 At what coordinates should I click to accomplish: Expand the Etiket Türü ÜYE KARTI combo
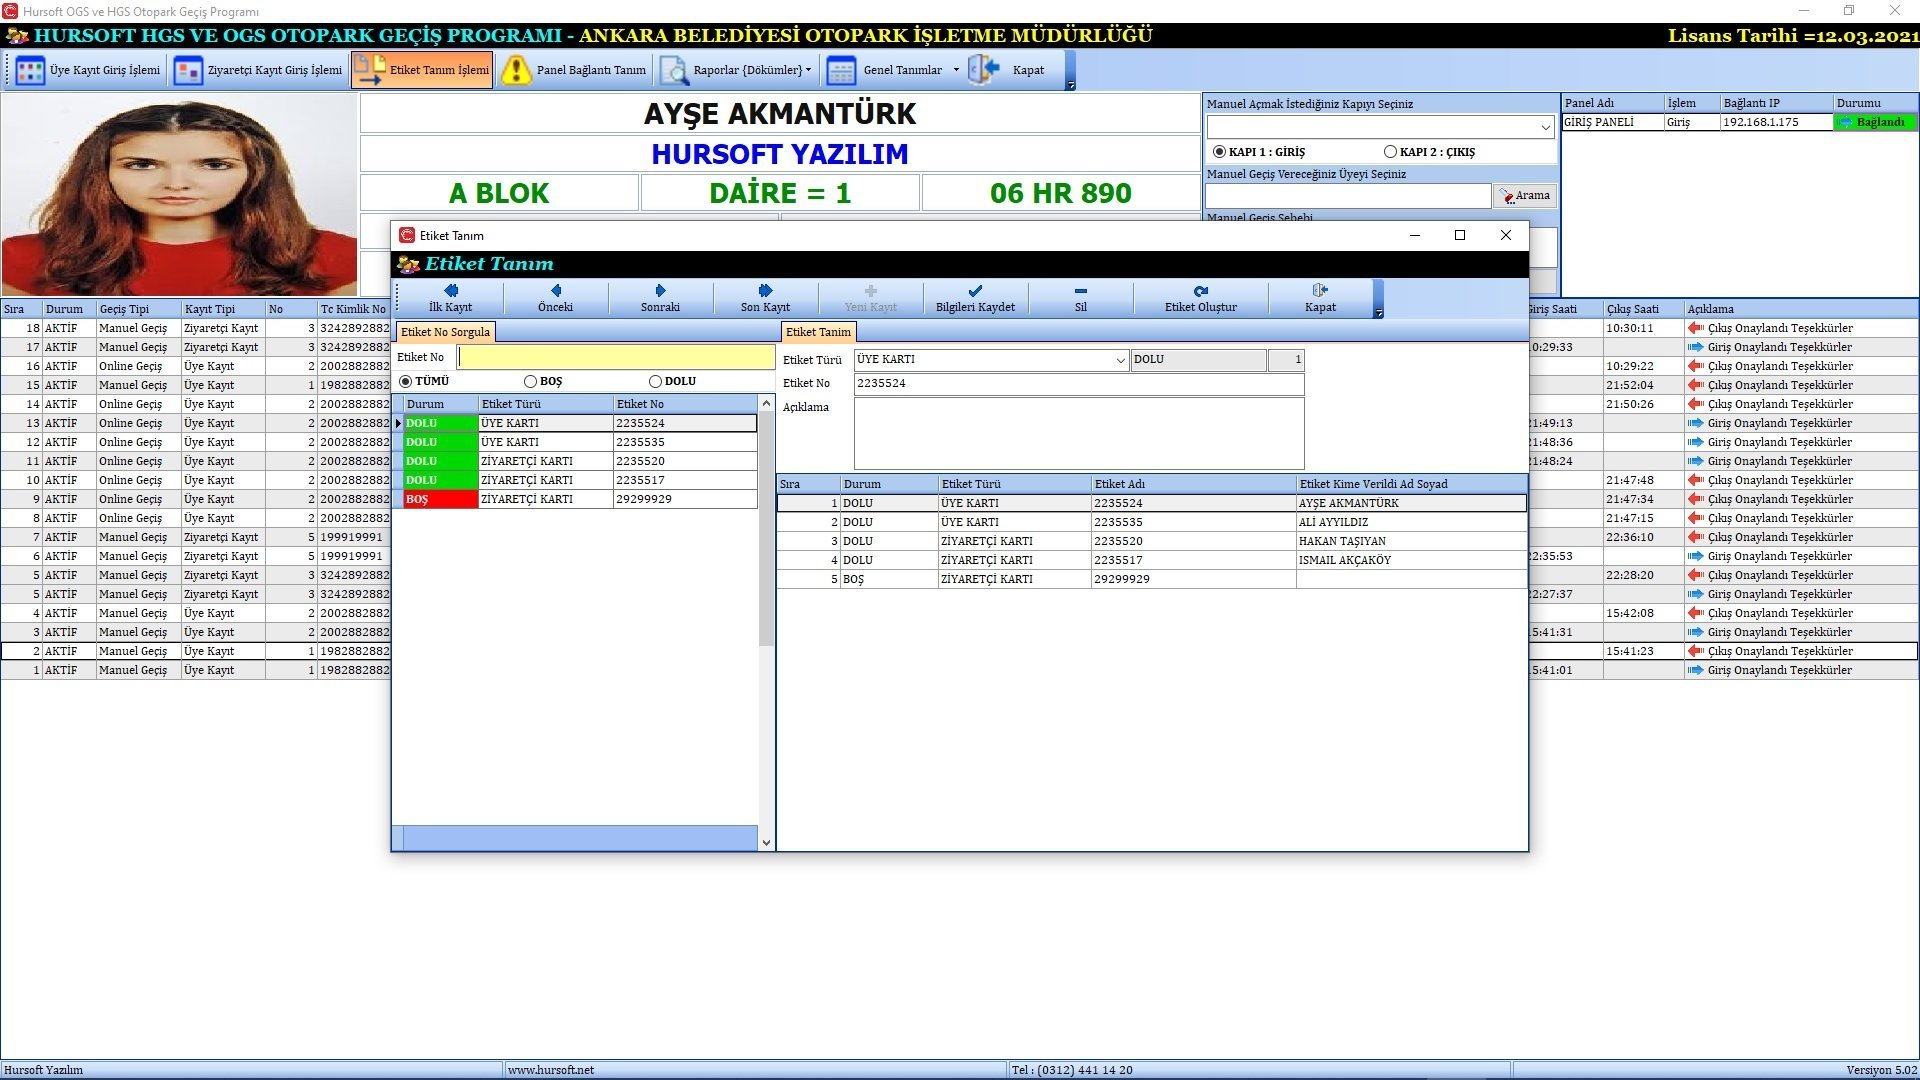(x=1119, y=359)
